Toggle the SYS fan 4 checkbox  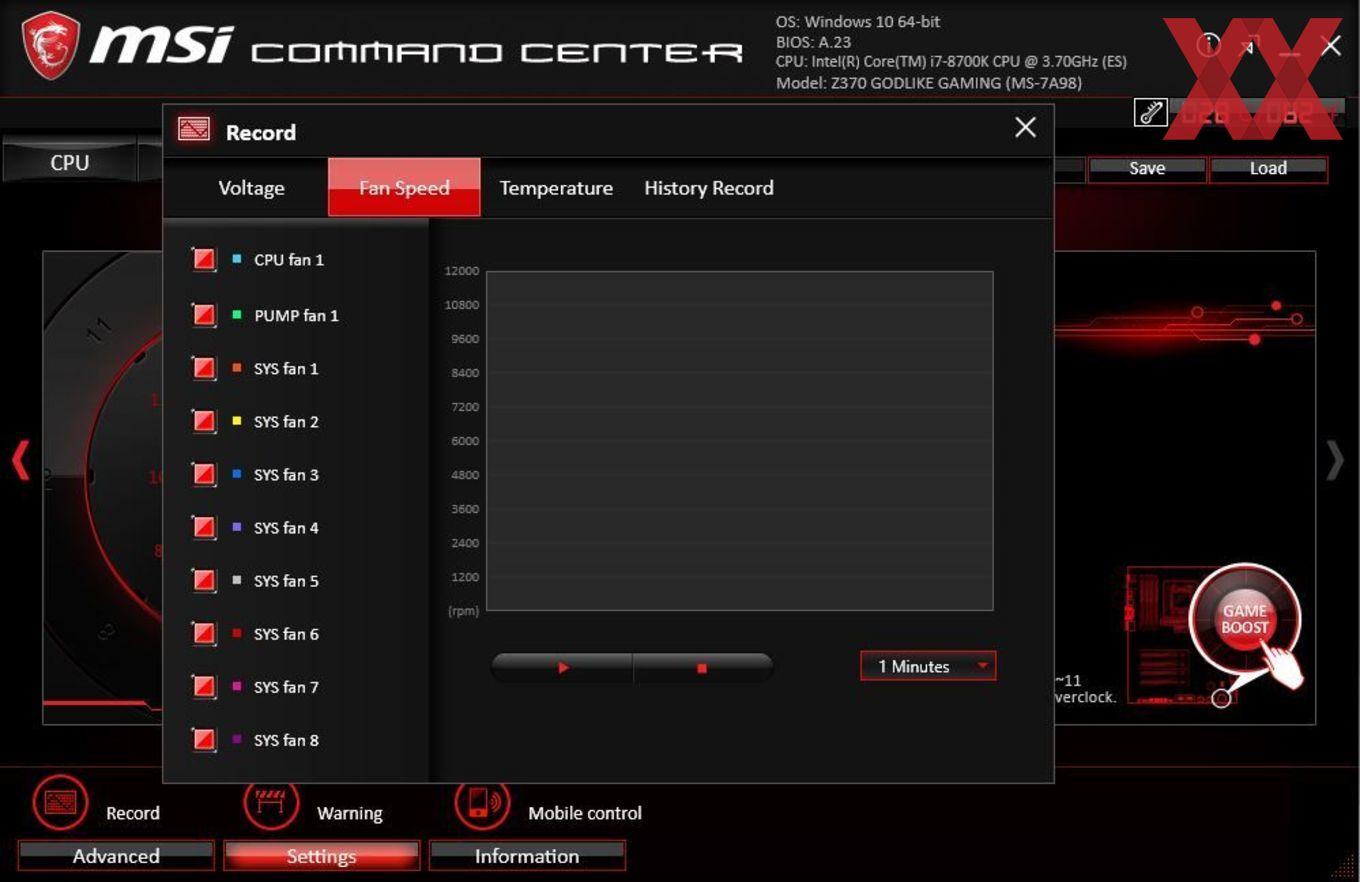[204, 527]
